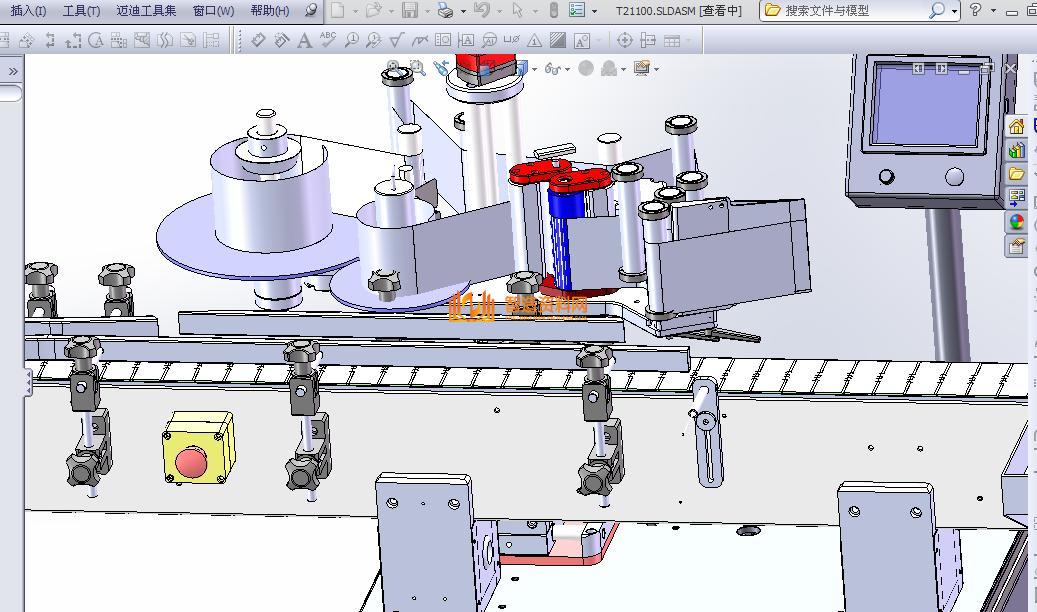
Task: Click the Zoom to Fit magnifier icon
Action: 394,69
